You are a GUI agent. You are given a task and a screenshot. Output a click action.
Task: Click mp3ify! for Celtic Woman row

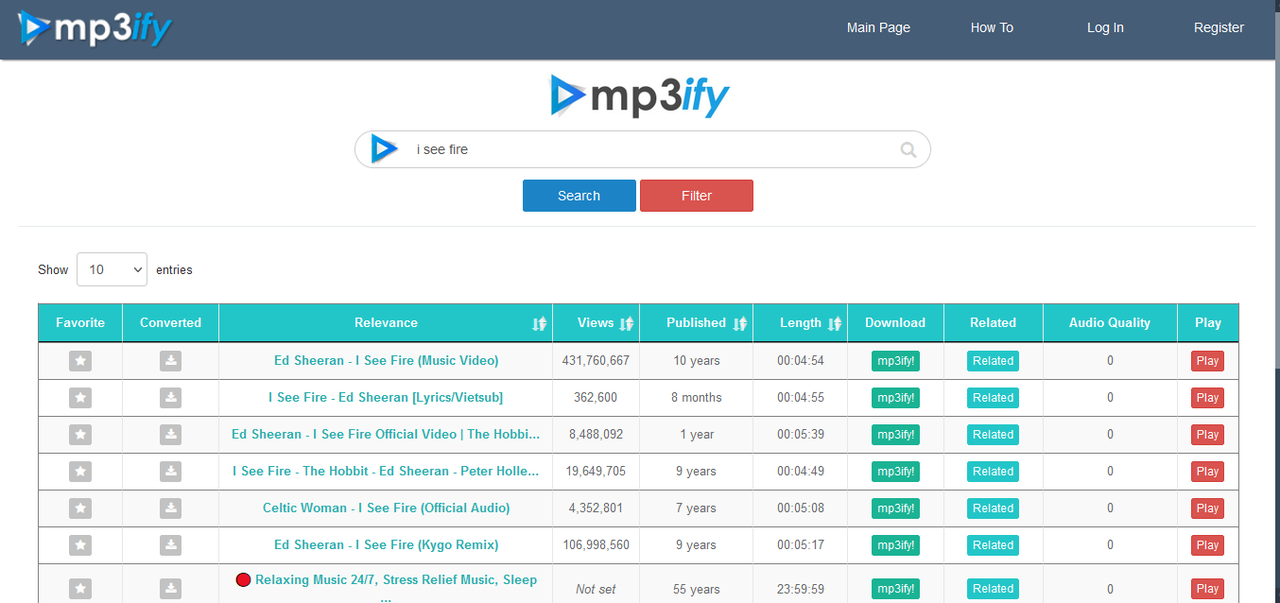[x=895, y=508]
